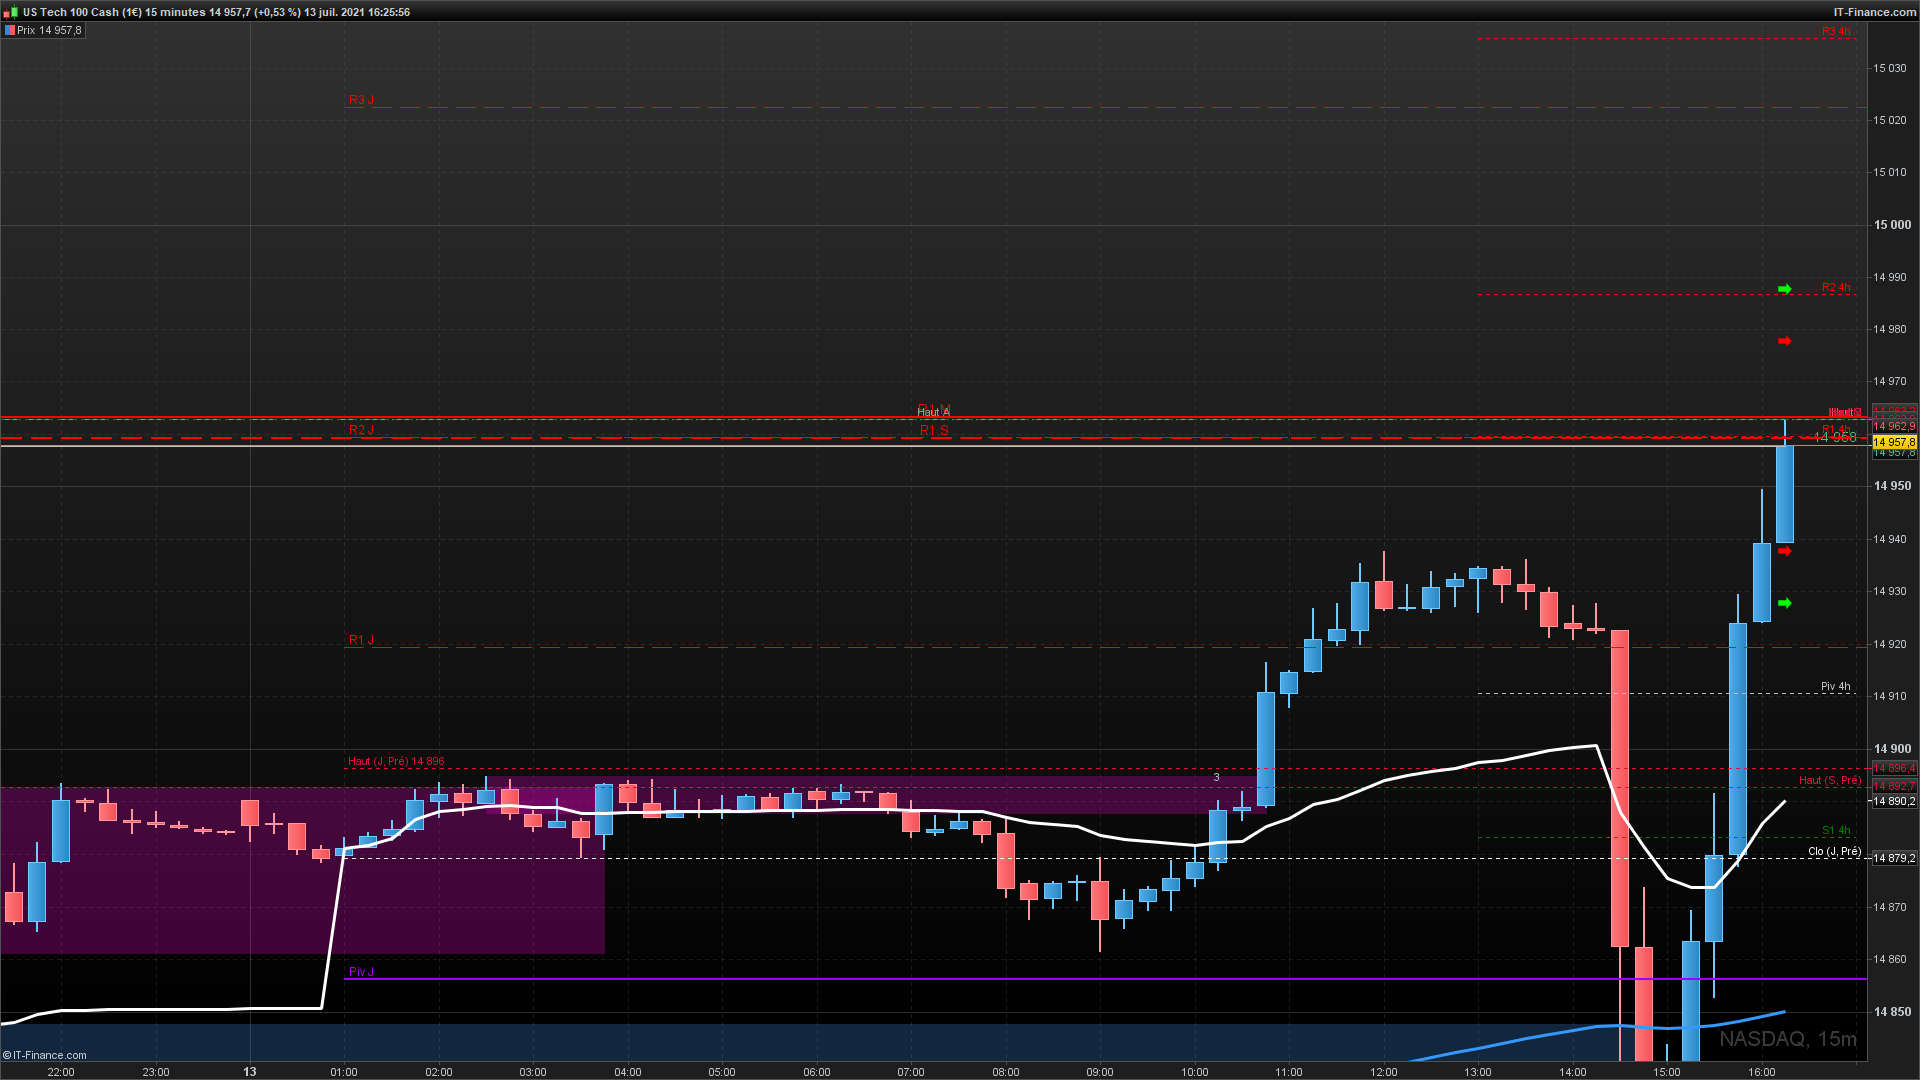Select the yellow current price tag 14 957,8

[1894, 442]
